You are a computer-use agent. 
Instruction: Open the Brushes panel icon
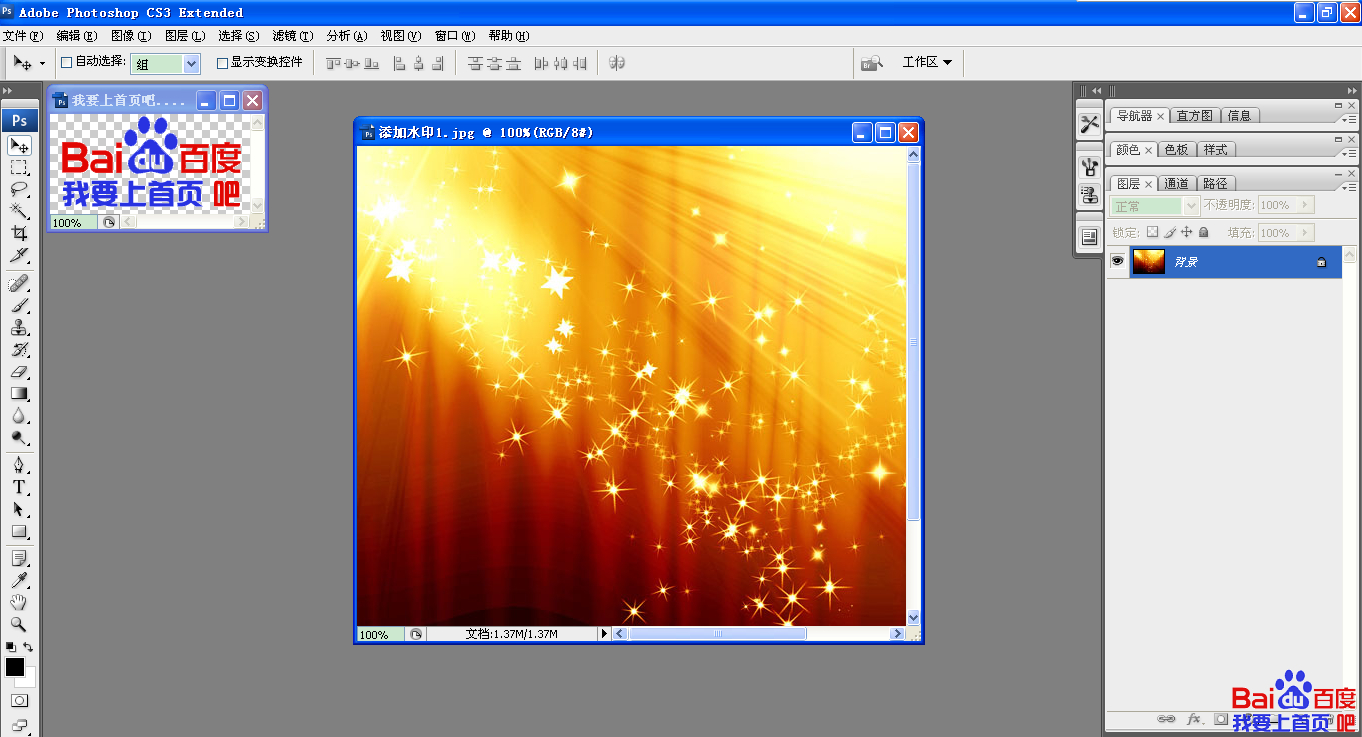click(x=1090, y=170)
